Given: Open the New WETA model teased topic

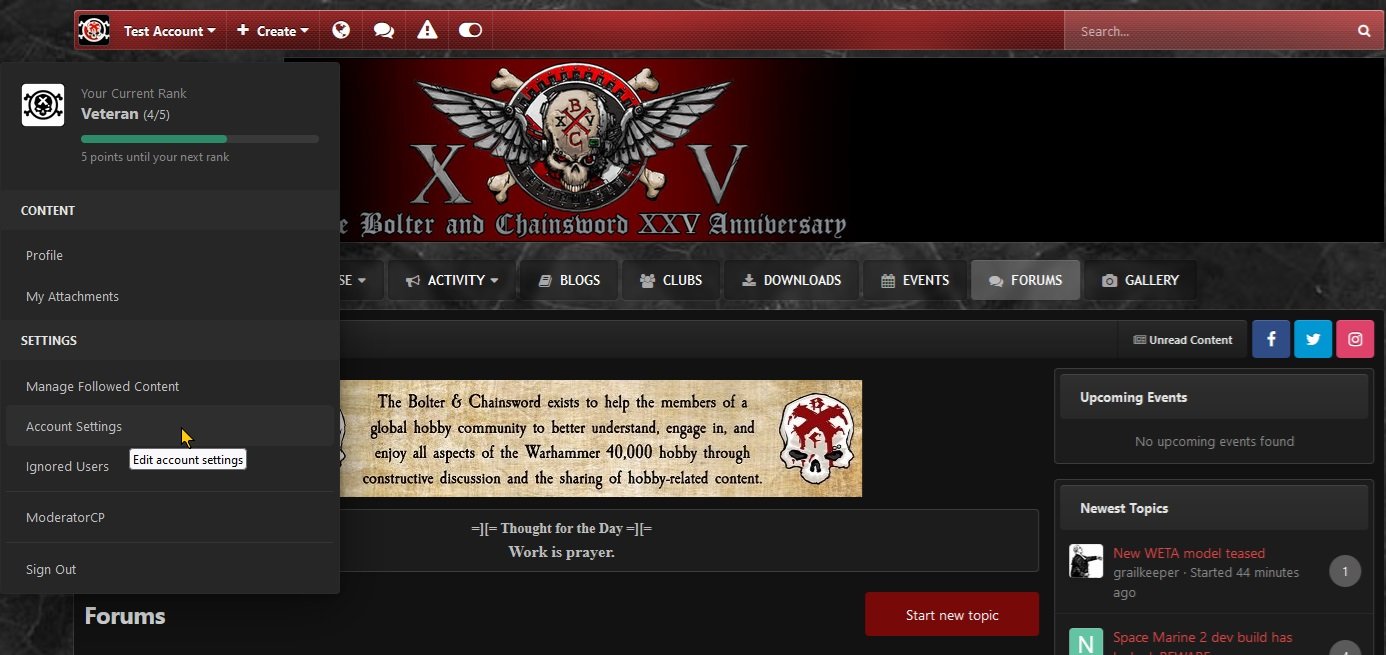Looking at the screenshot, I should pyautogui.click(x=1189, y=553).
